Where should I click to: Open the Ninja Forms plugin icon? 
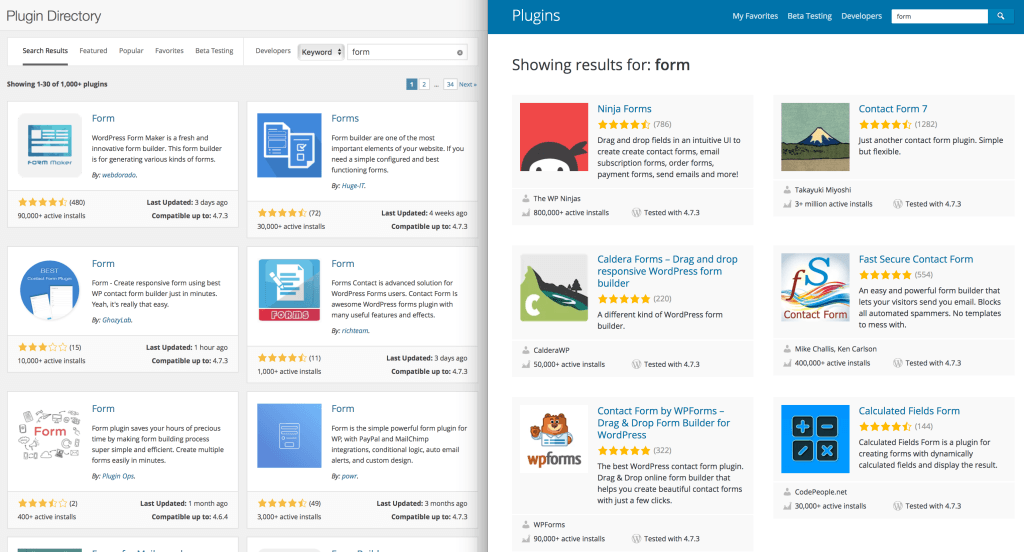click(x=554, y=137)
